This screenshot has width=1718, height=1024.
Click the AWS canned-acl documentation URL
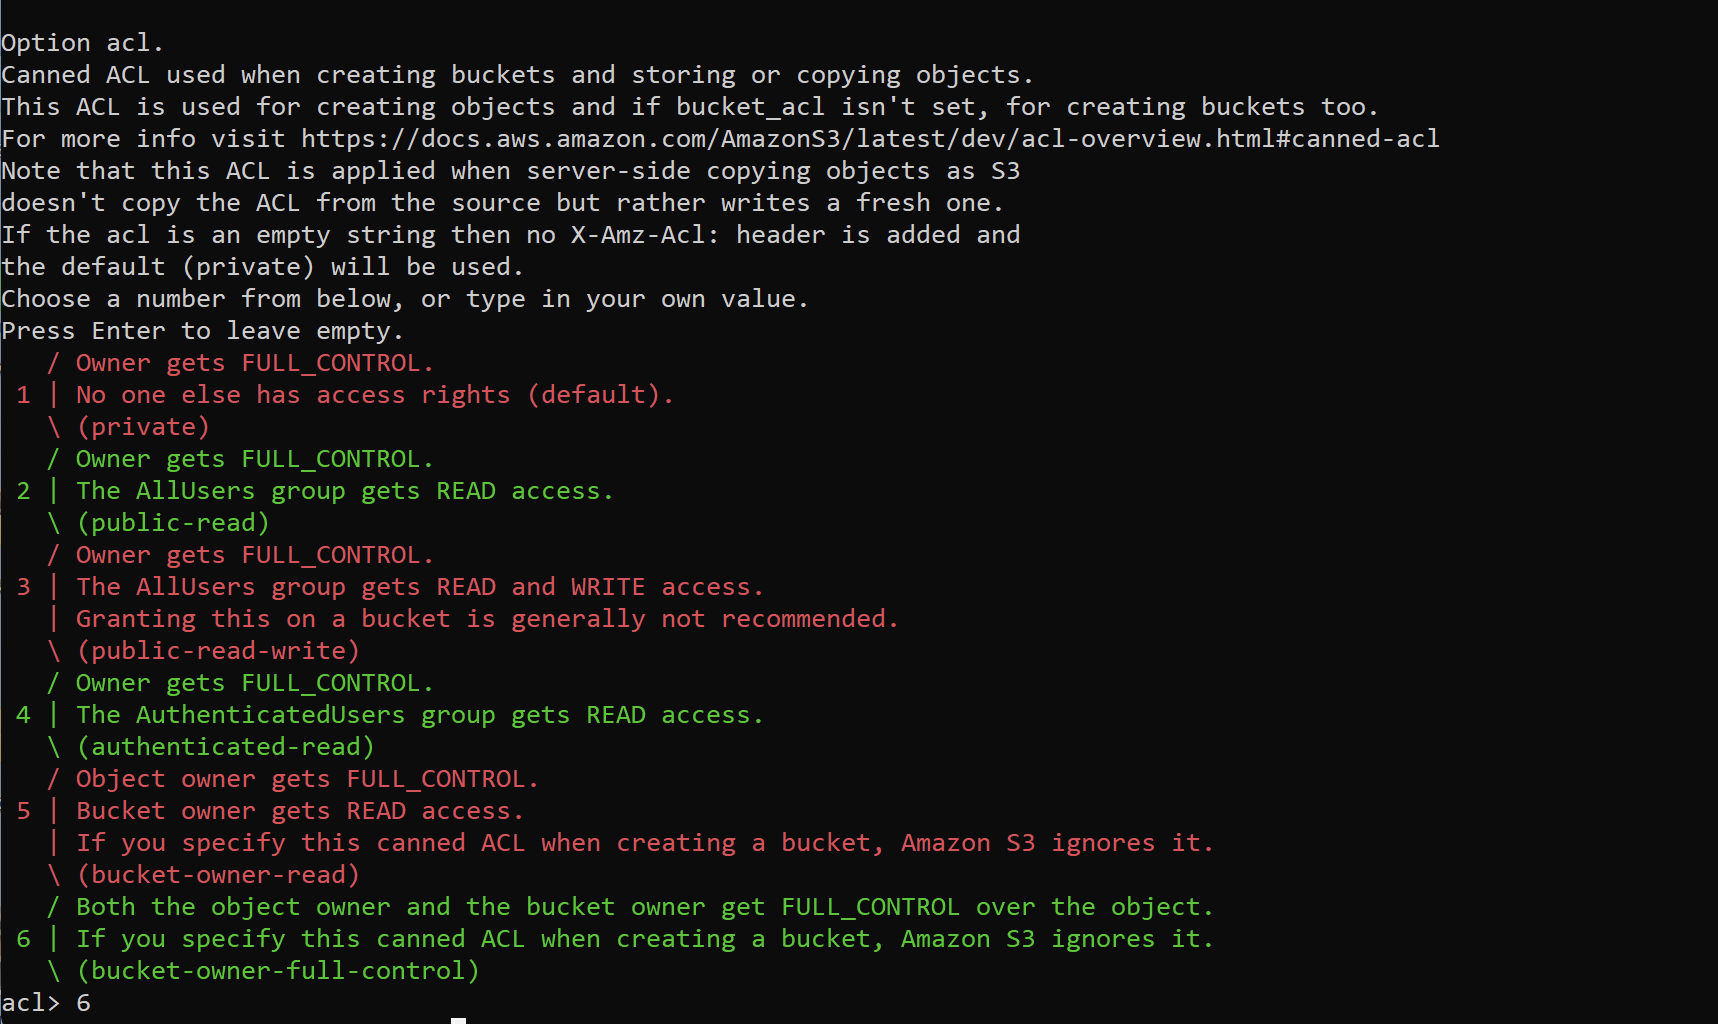[870, 139]
